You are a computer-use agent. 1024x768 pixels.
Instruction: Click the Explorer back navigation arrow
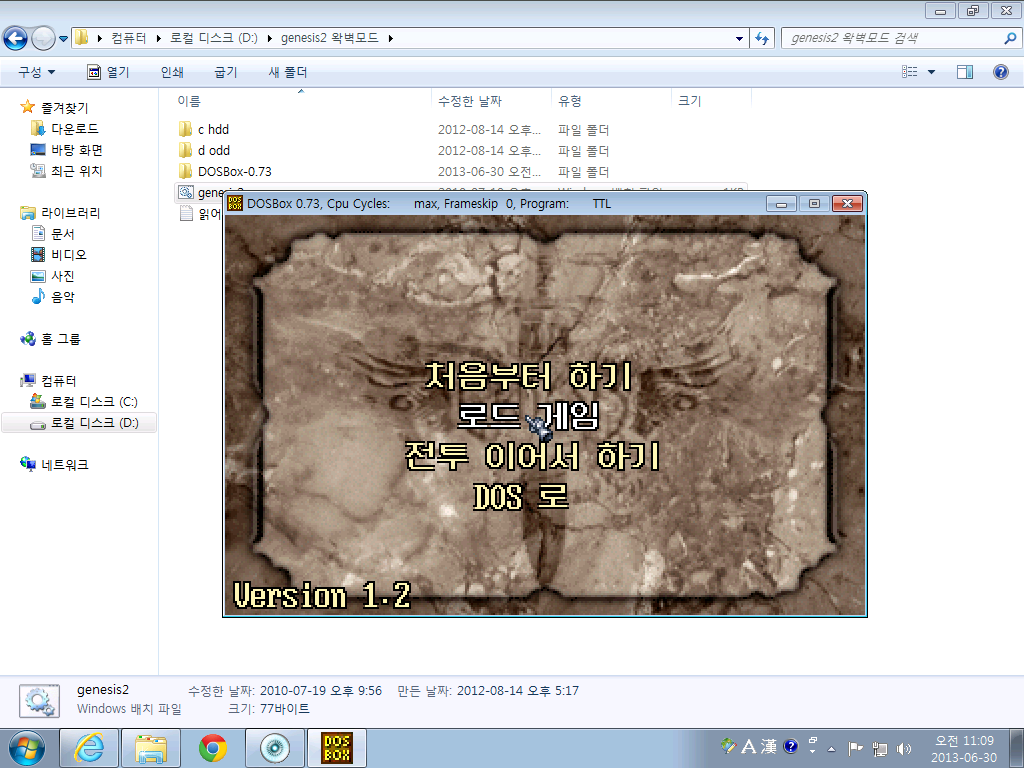pyautogui.click(x=16, y=39)
